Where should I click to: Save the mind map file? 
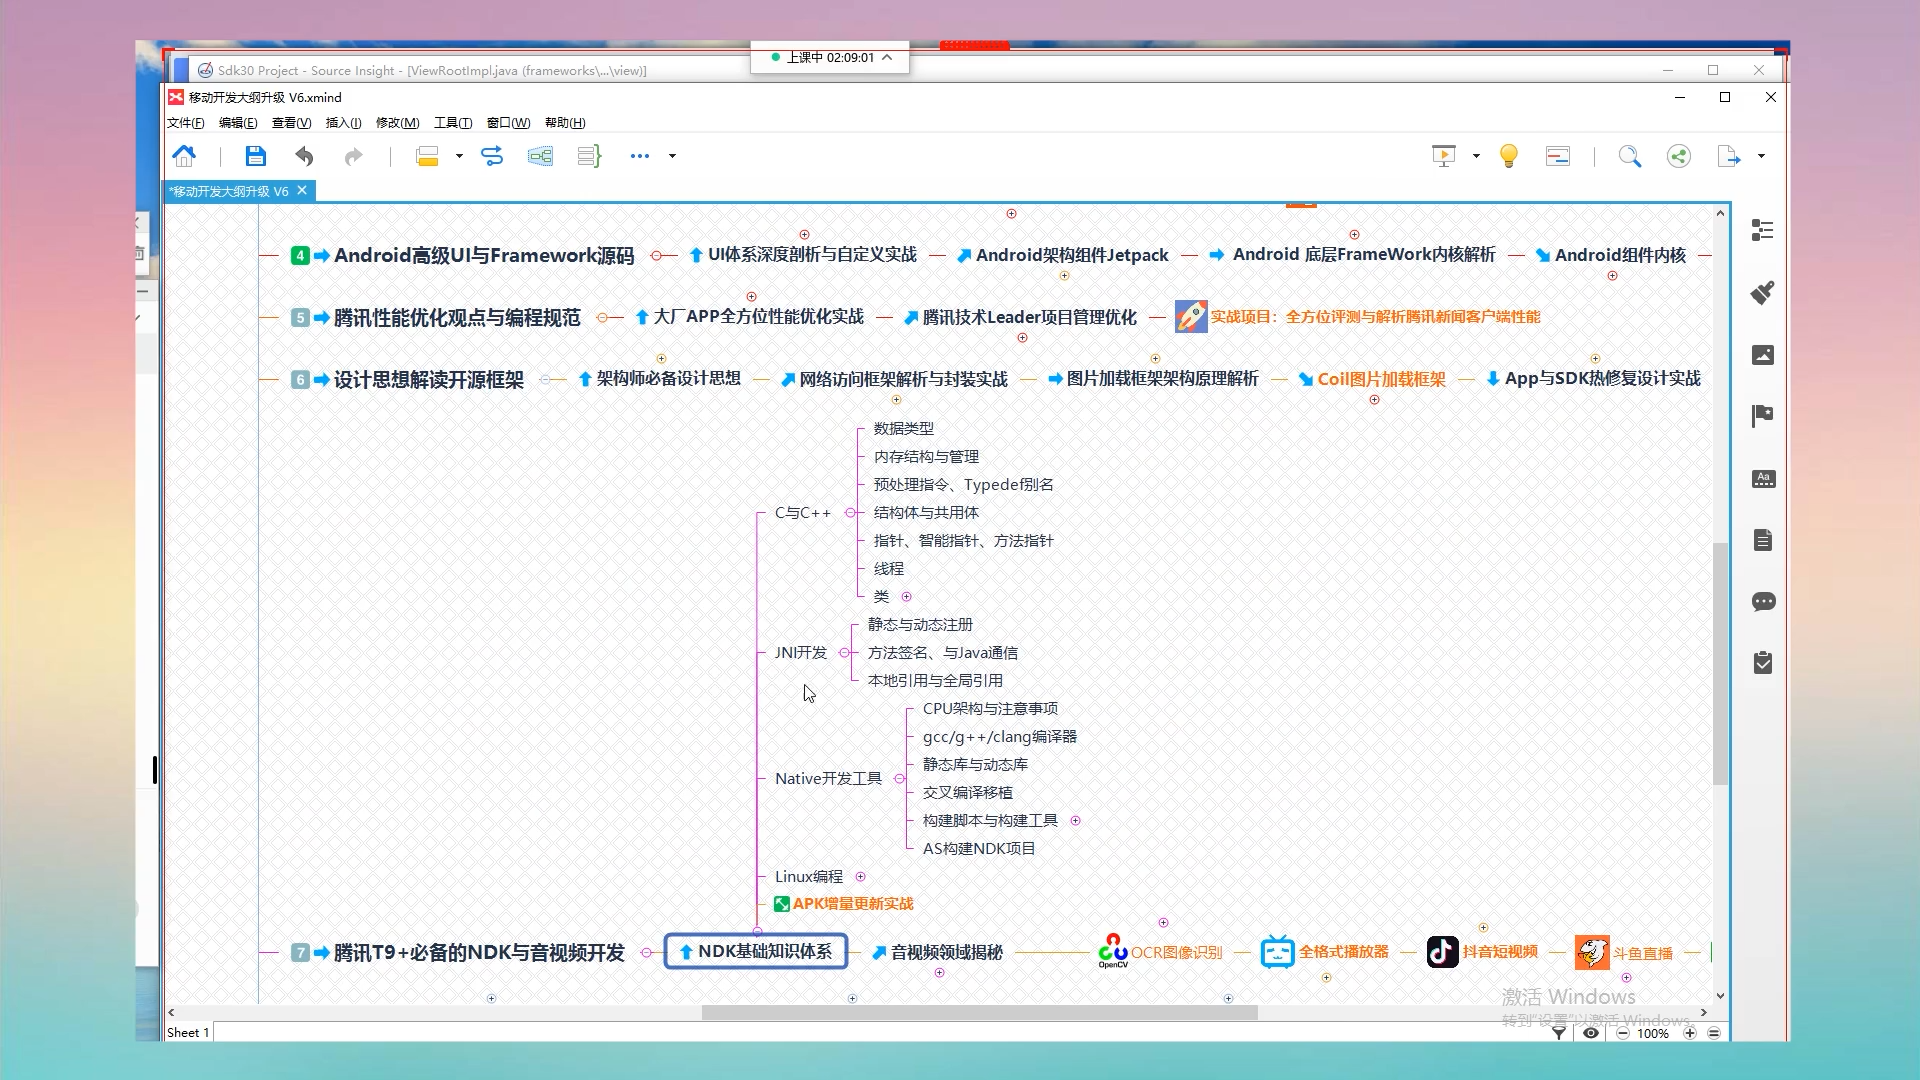255,156
